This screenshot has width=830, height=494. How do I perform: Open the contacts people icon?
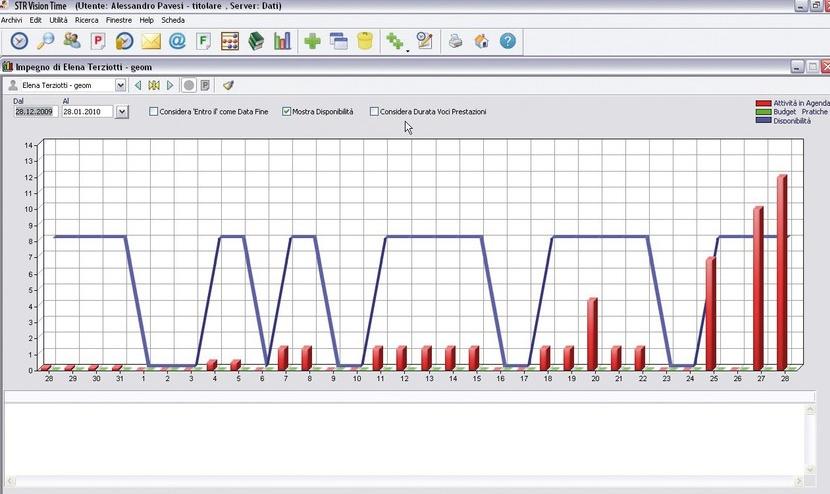click(72, 41)
